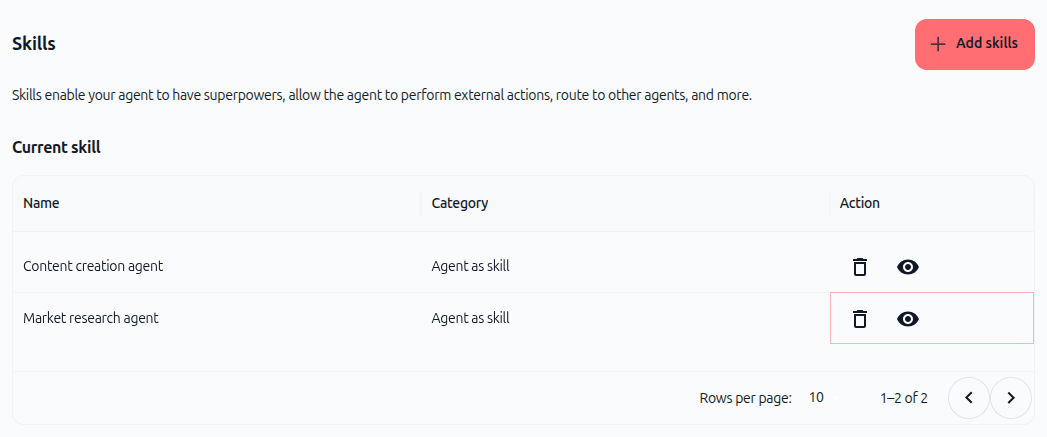Viewport: 1047px width, 437px height.
Task: Open the Rows per page dropdown showing 10
Action: point(816,398)
